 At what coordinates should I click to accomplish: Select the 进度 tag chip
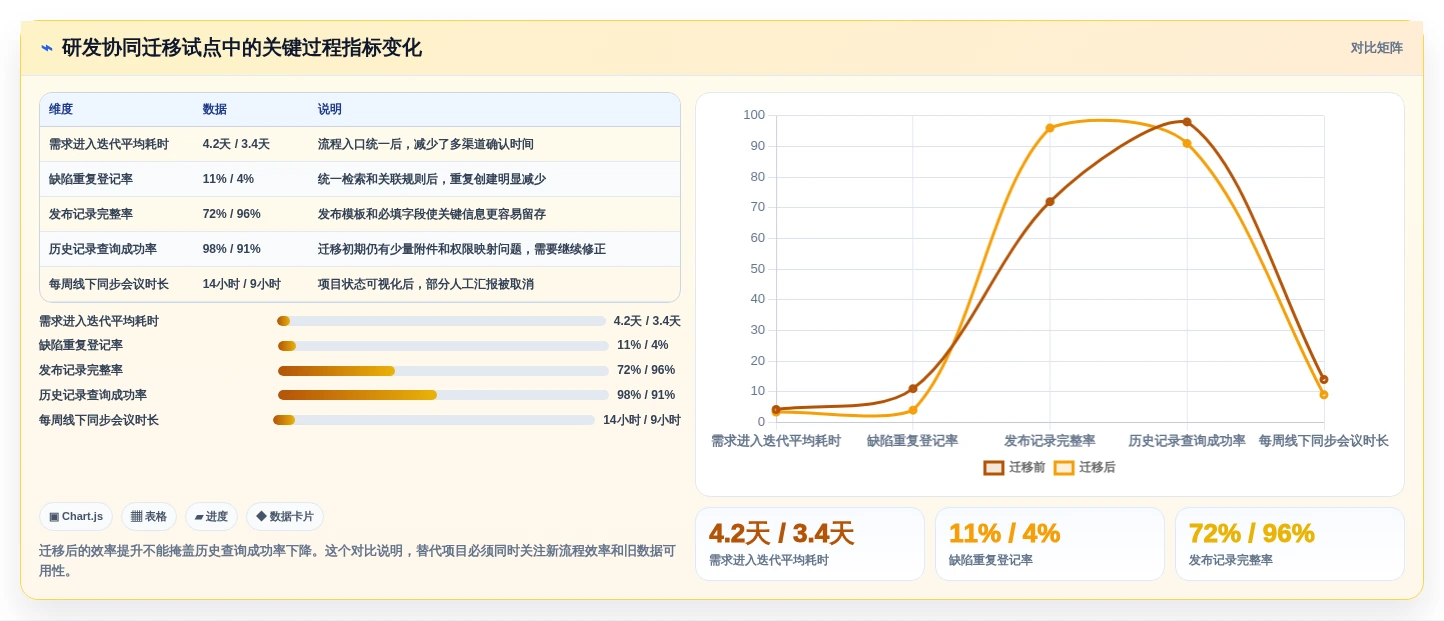coord(211,517)
